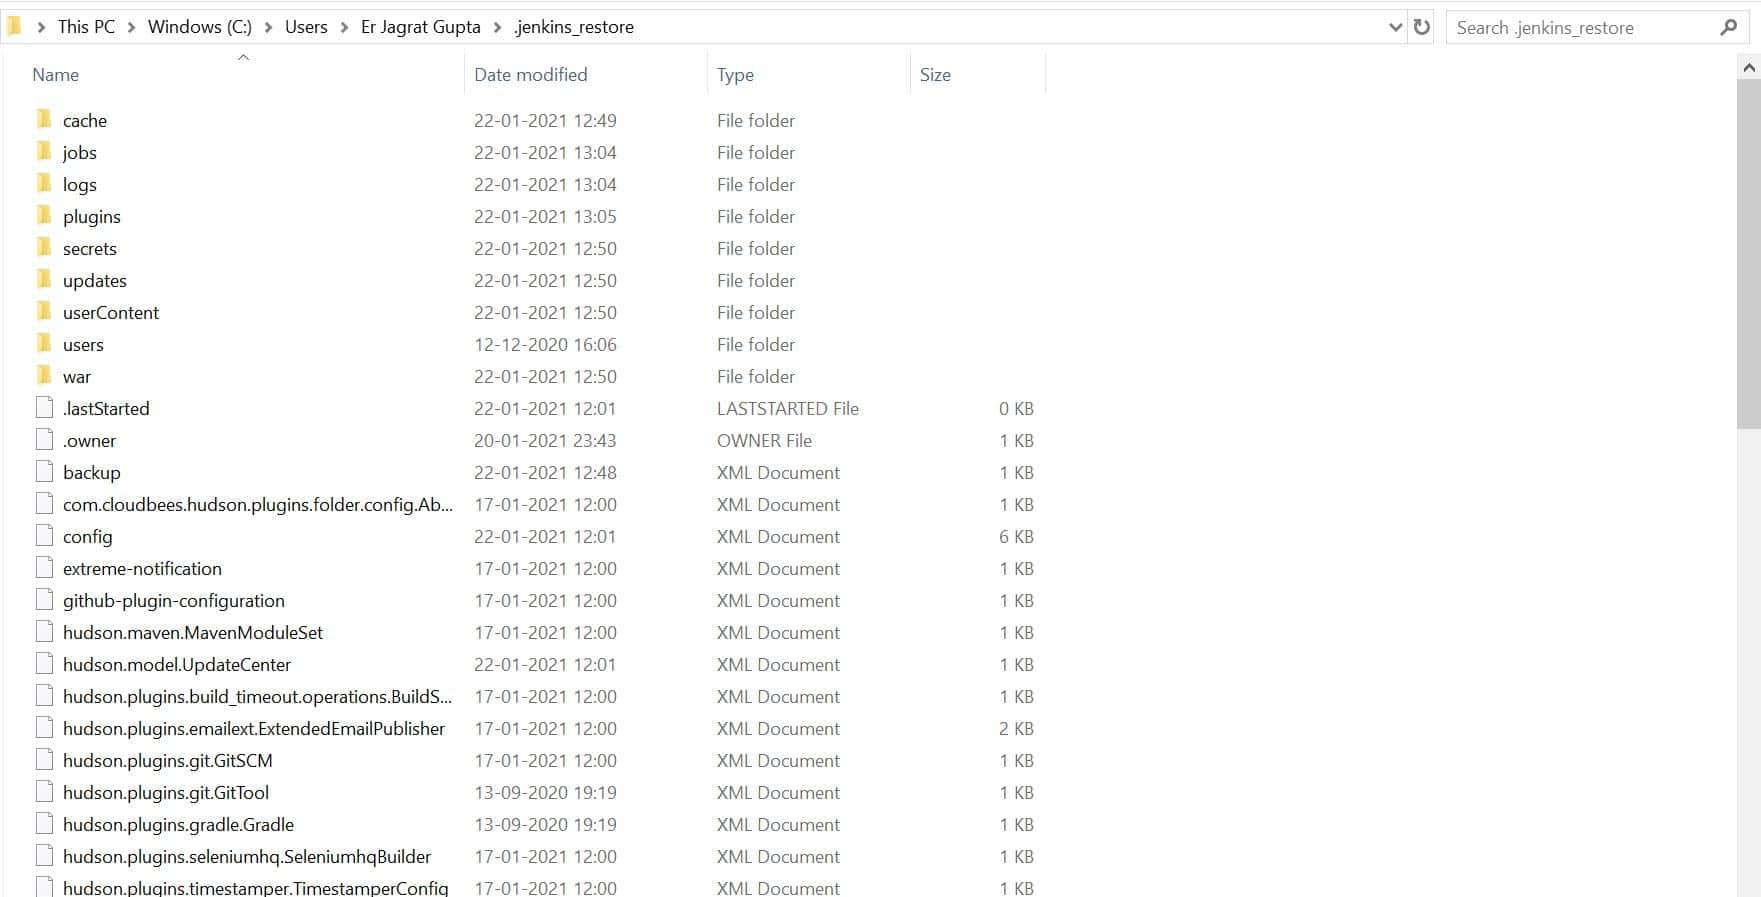Click the backup XML file icon

[x=44, y=472]
